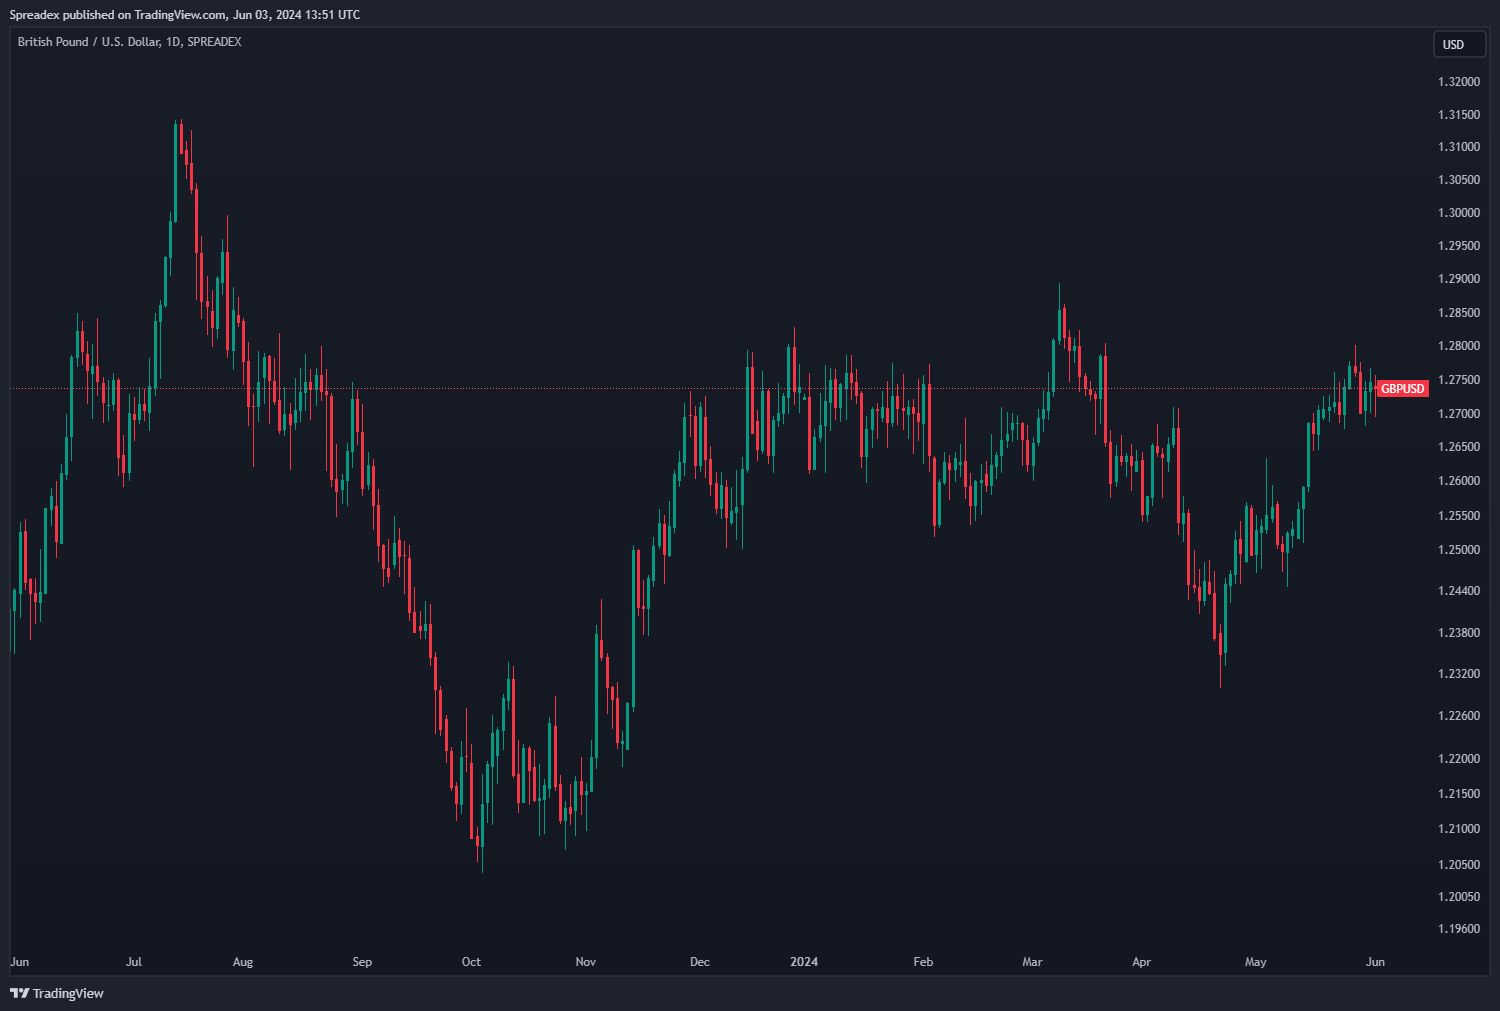Click the Feb label on time axis

pos(923,962)
